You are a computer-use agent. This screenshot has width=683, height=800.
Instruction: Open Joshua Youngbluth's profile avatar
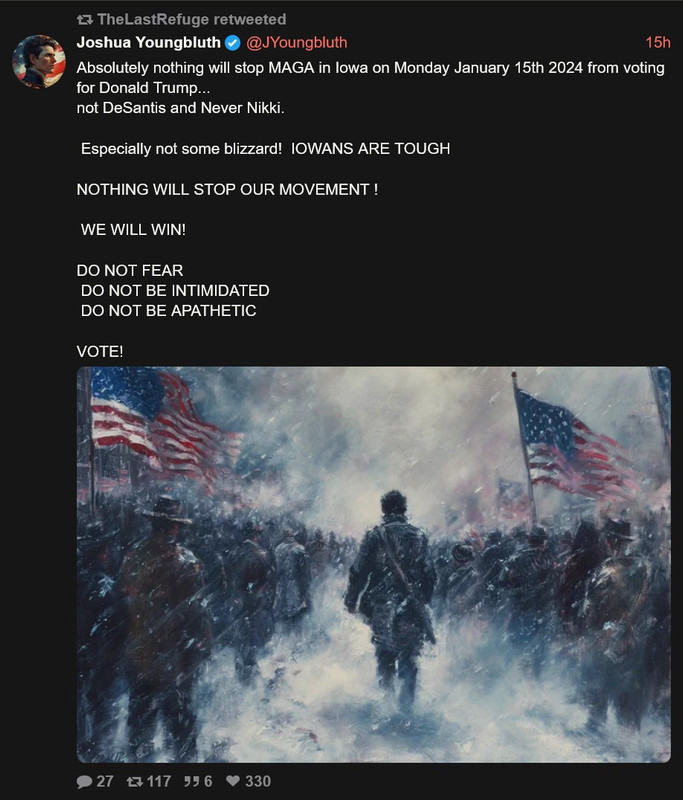click(39, 62)
